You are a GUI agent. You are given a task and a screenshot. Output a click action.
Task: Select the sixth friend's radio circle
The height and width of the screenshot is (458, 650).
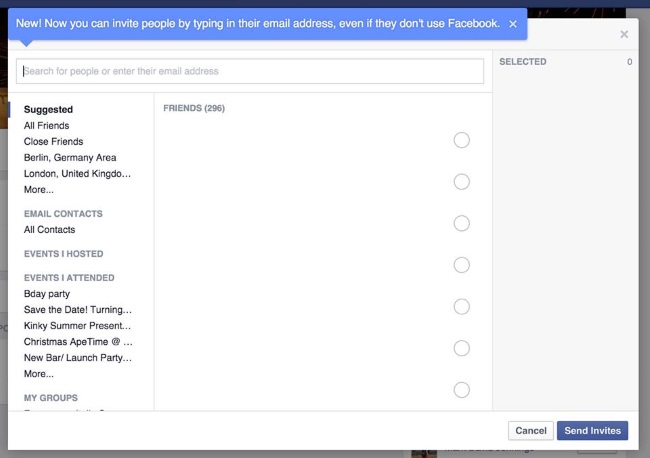pyautogui.click(x=461, y=348)
